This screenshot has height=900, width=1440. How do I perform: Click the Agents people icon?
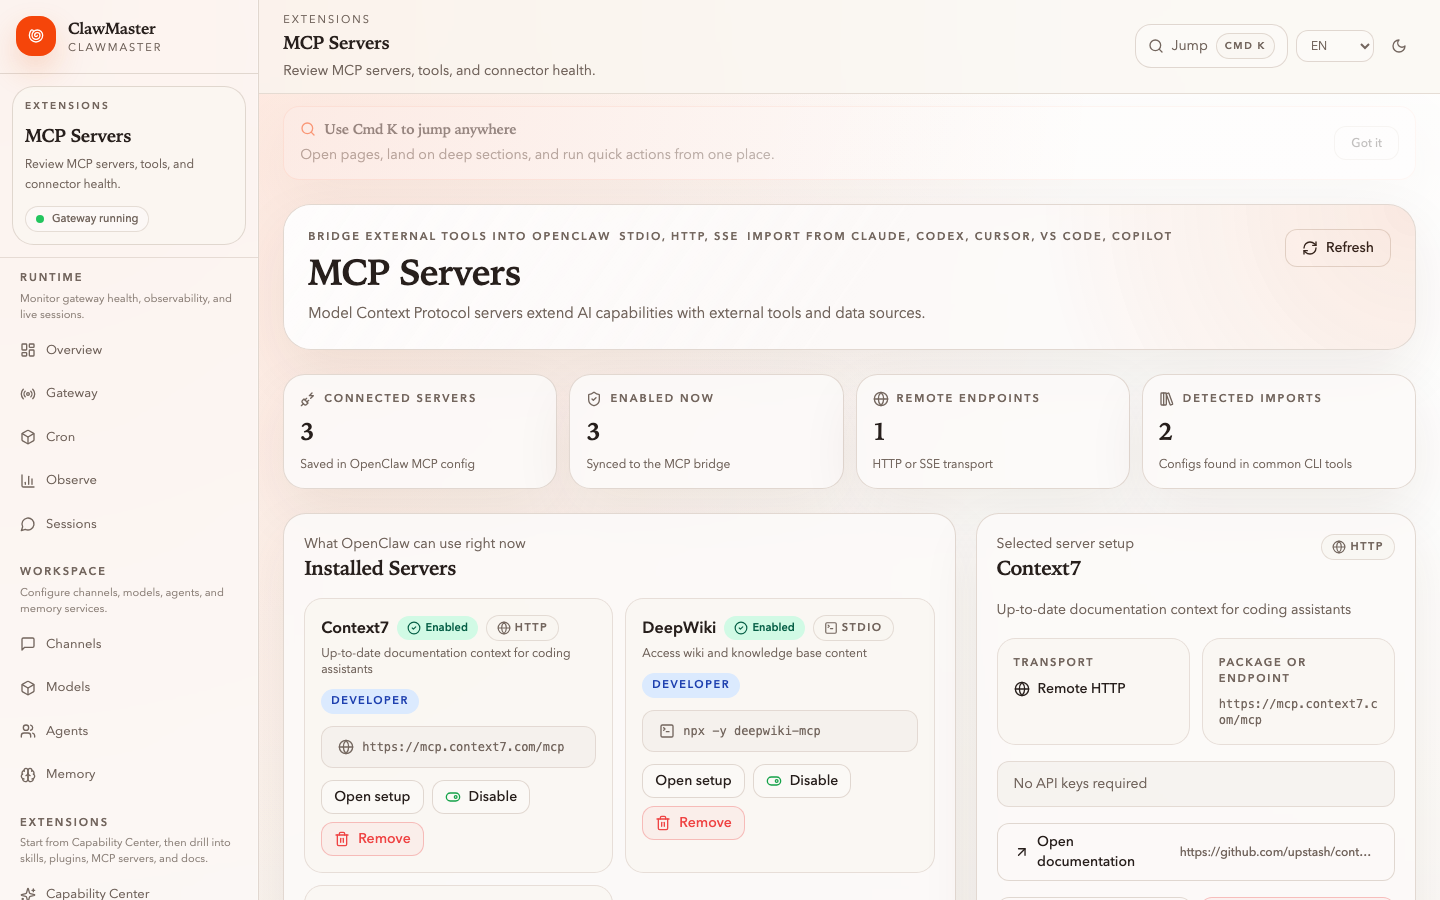click(x=28, y=731)
